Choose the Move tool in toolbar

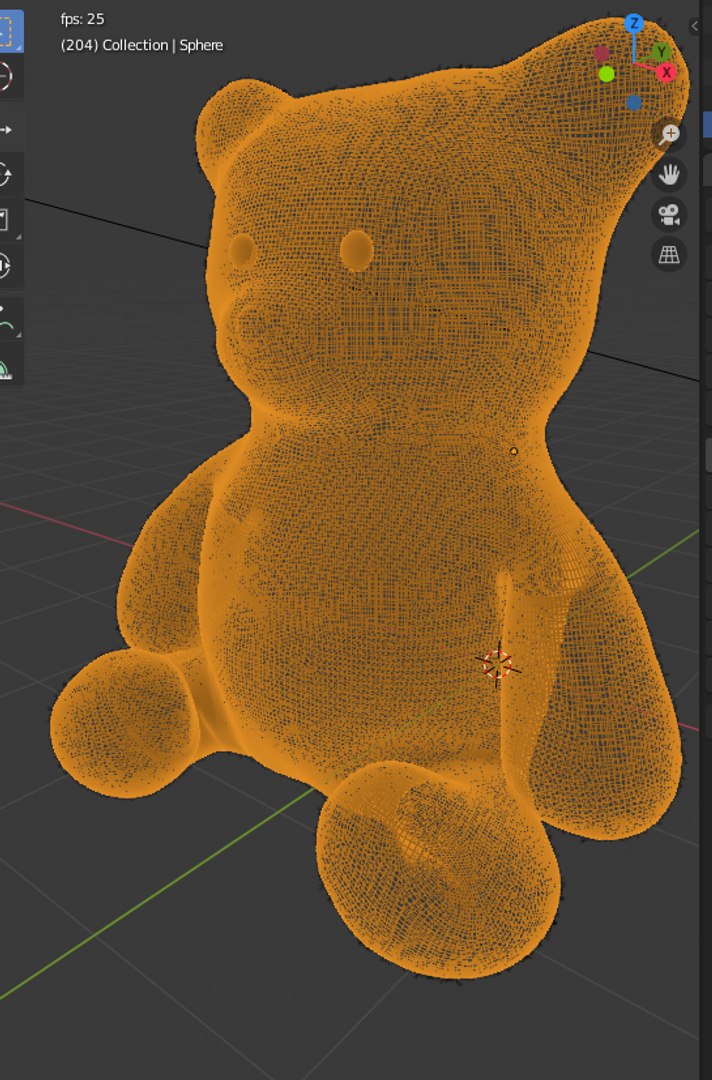[x=10, y=129]
